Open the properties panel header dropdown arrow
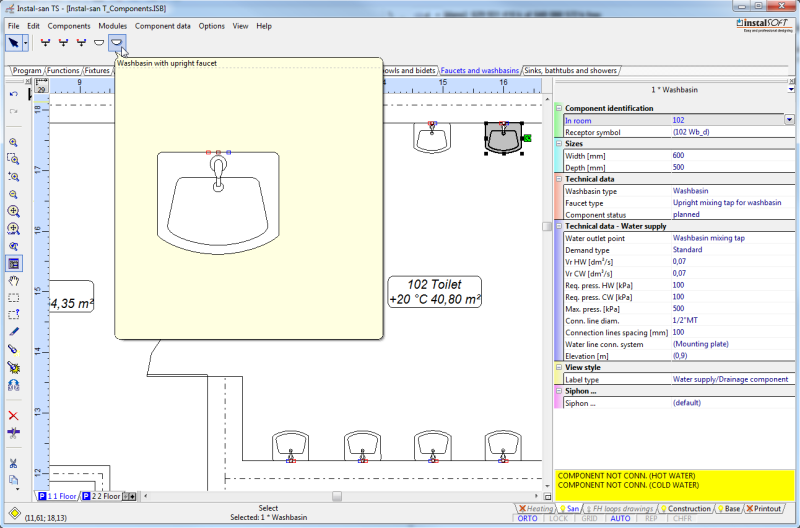Screen dimensions: 800x528 [x=791, y=90]
